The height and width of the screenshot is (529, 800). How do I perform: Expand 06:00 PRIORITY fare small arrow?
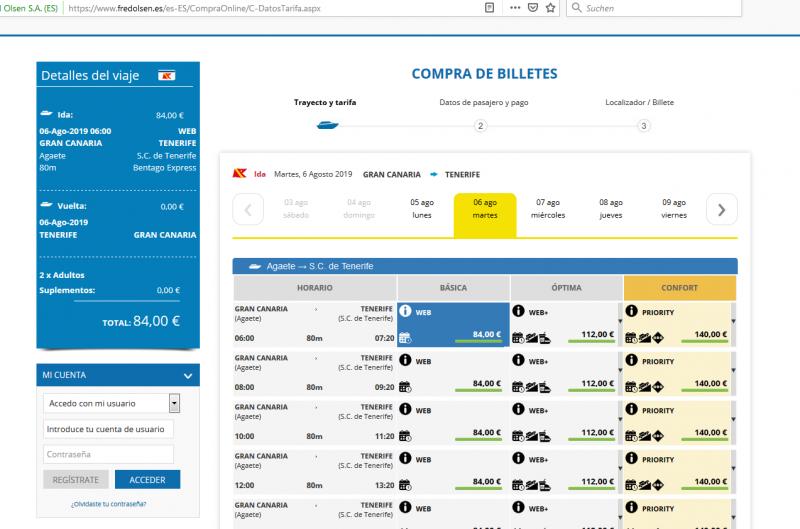pyautogui.click(x=733, y=321)
